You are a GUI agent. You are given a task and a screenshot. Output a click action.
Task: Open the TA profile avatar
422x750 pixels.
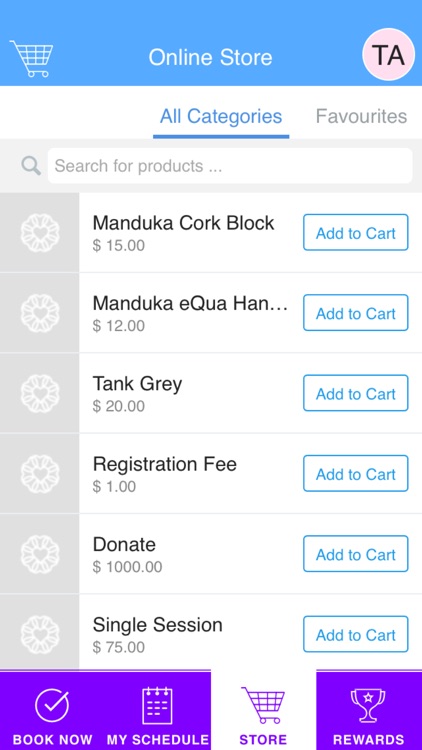(x=389, y=55)
